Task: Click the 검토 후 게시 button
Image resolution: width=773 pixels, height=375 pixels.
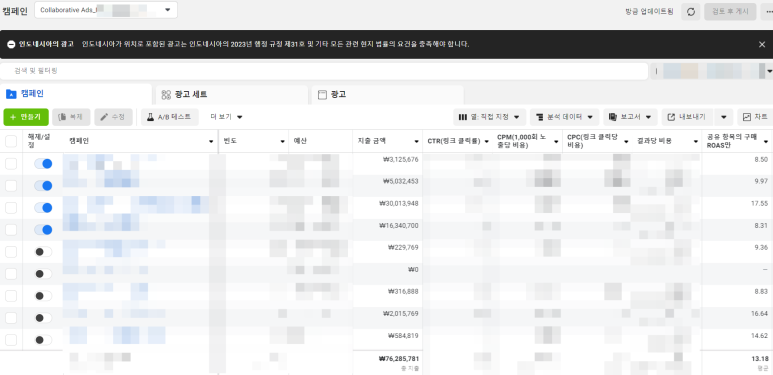Action: point(731,12)
